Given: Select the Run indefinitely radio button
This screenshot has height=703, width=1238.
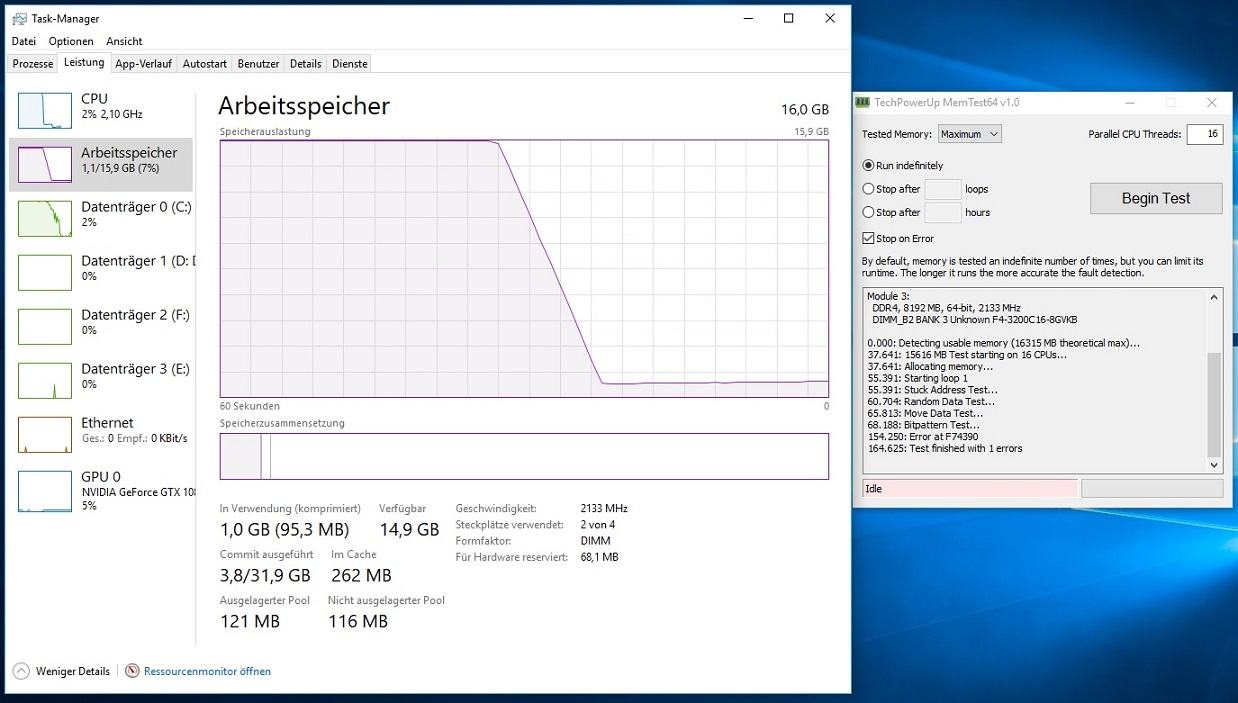Looking at the screenshot, I should click(868, 165).
